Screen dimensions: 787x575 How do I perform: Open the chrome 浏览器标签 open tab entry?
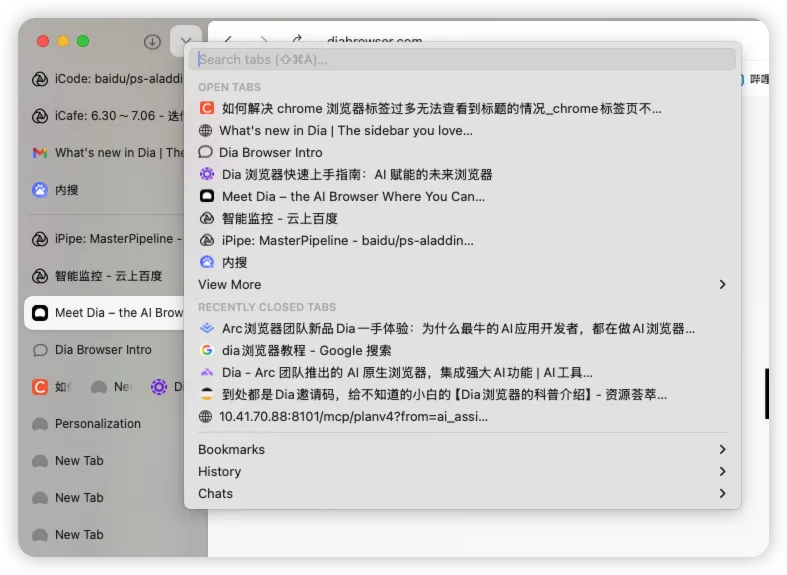[x=462, y=108]
